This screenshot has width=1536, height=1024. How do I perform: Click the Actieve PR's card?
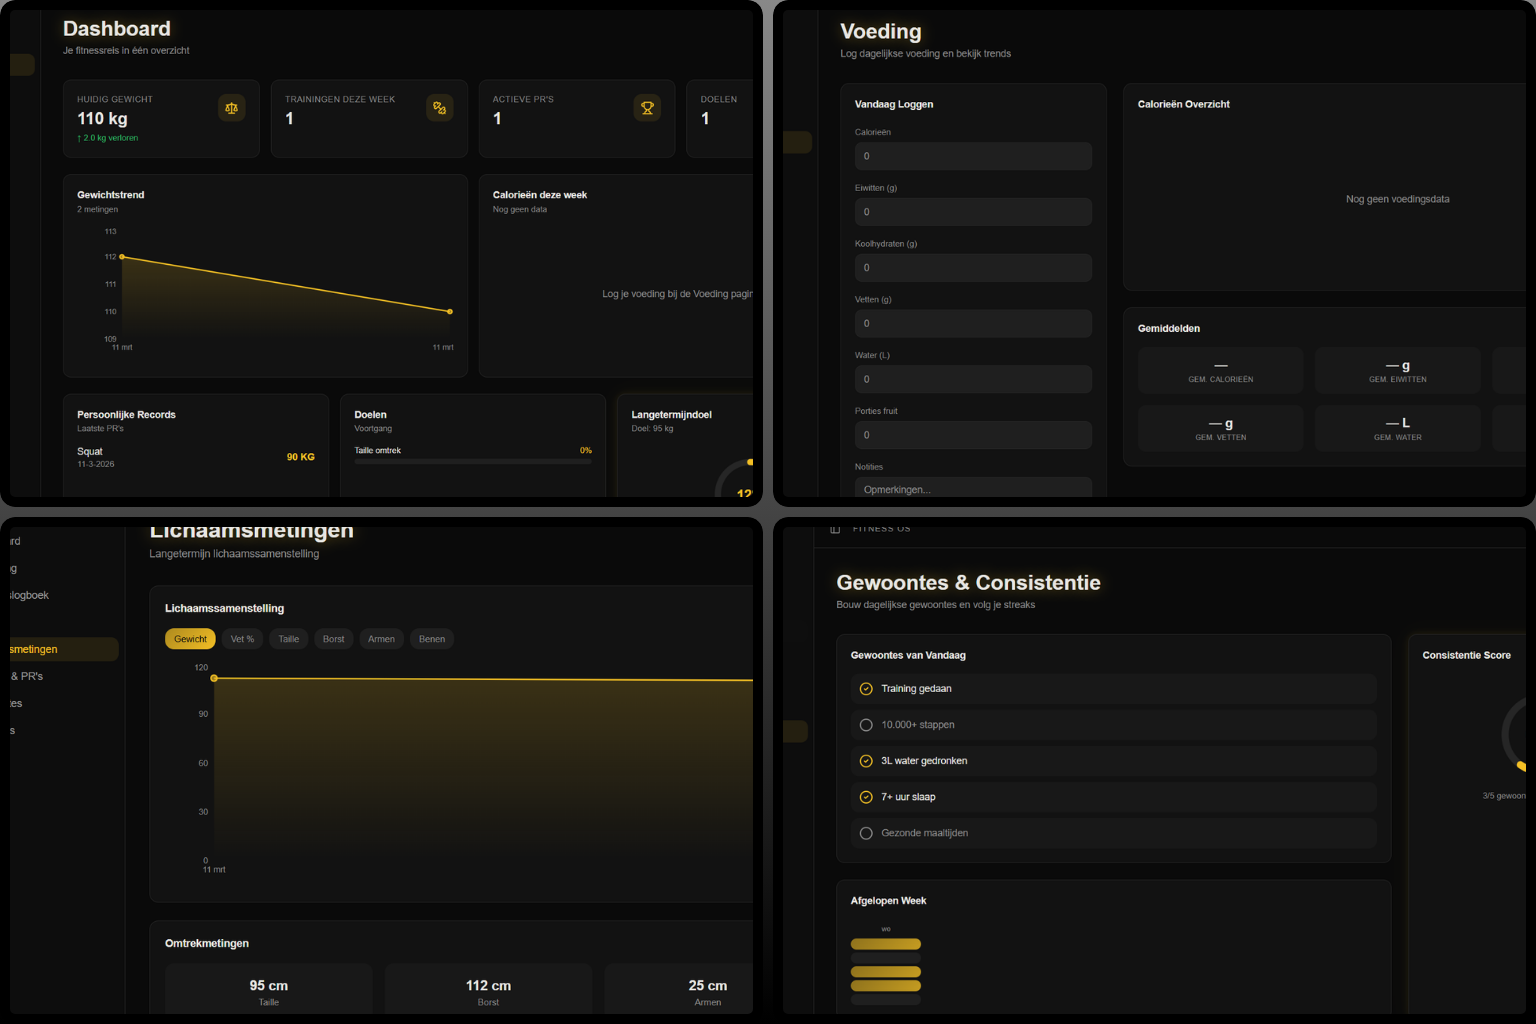click(x=577, y=119)
